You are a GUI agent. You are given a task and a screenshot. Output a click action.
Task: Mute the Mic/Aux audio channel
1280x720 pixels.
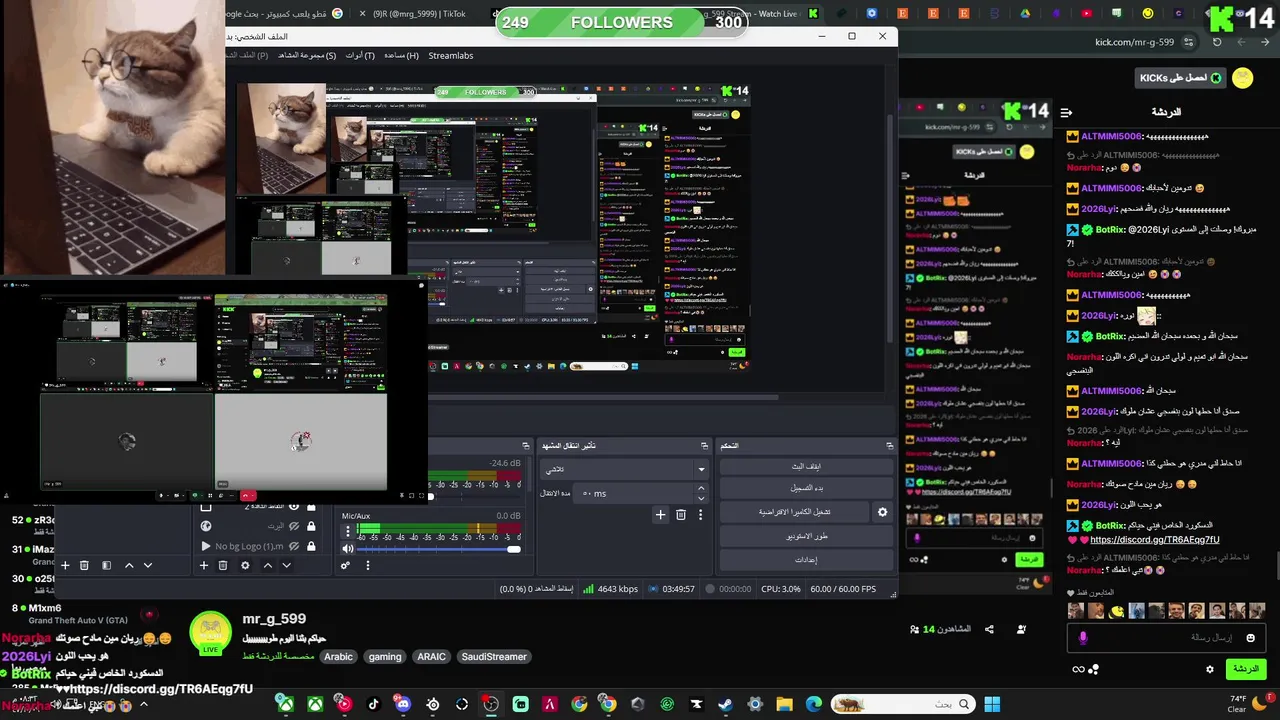click(348, 549)
